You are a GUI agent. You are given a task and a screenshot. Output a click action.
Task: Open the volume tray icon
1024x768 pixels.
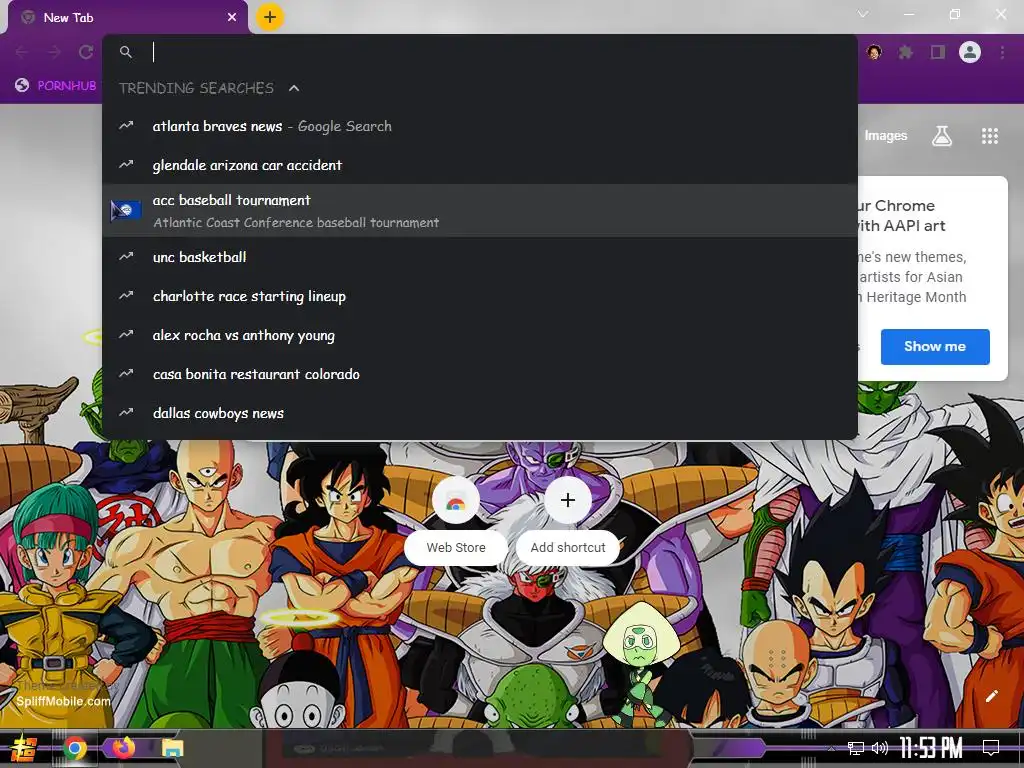tap(880, 748)
